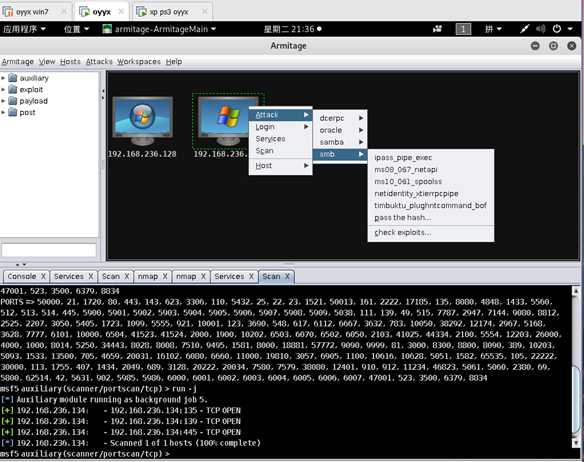The height and width of the screenshot is (462, 584).
Task: Open the samba attack submenu
Action: coord(340,142)
